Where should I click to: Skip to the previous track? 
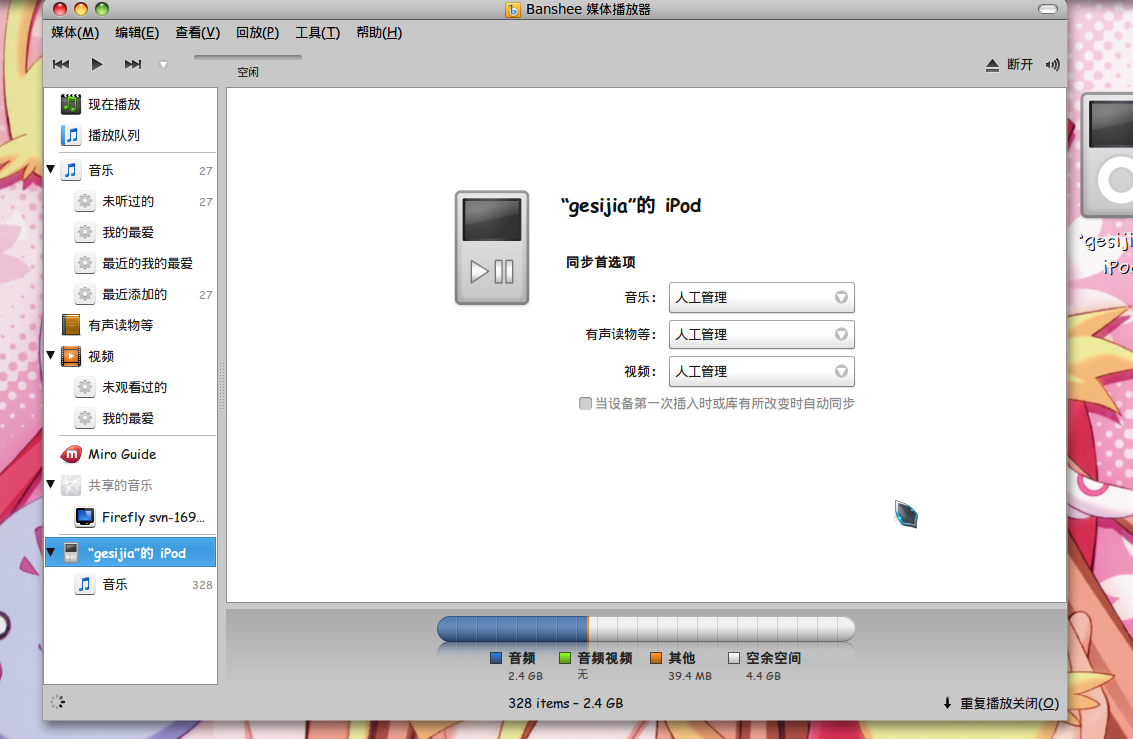(61, 64)
